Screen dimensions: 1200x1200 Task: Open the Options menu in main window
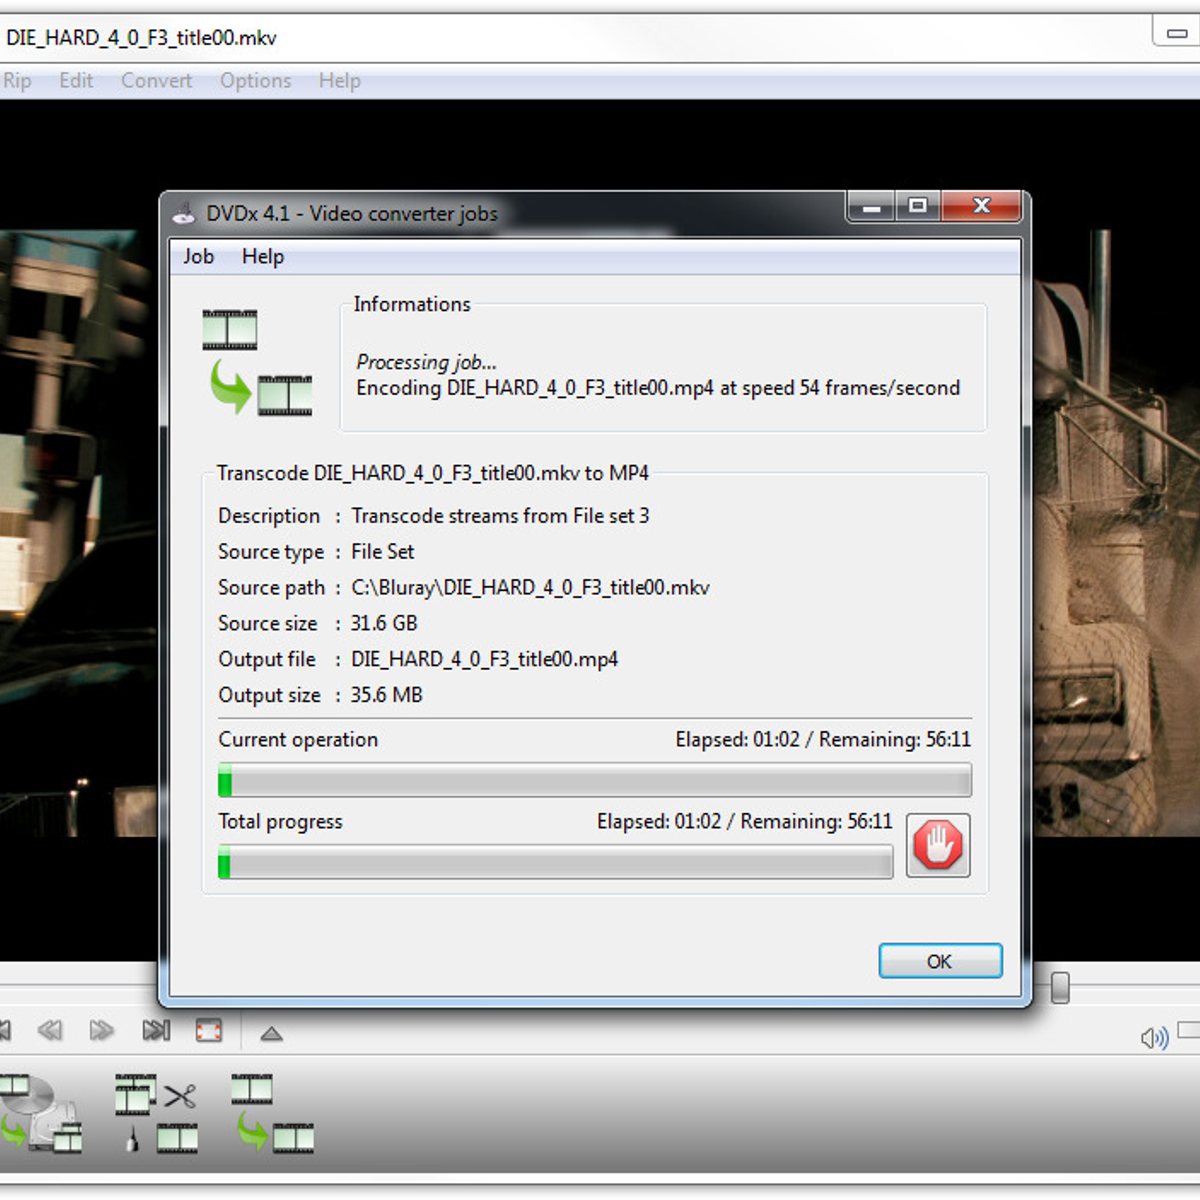tap(255, 81)
